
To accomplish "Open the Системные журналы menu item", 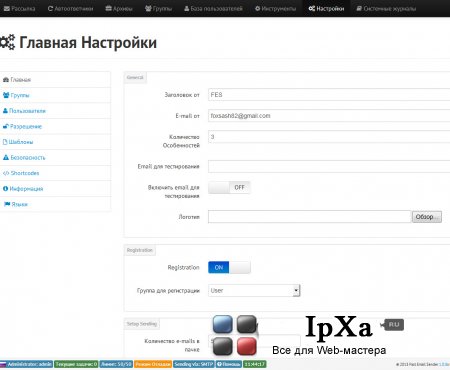I will tap(386, 9).
